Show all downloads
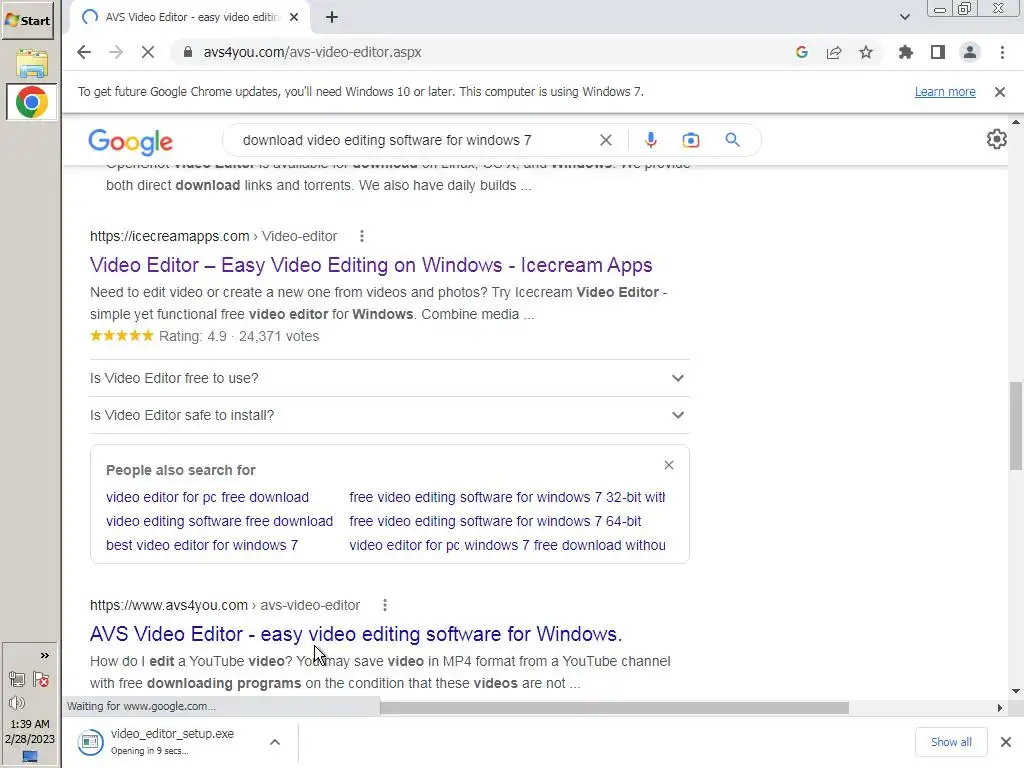This screenshot has width=1024, height=768. click(x=951, y=742)
